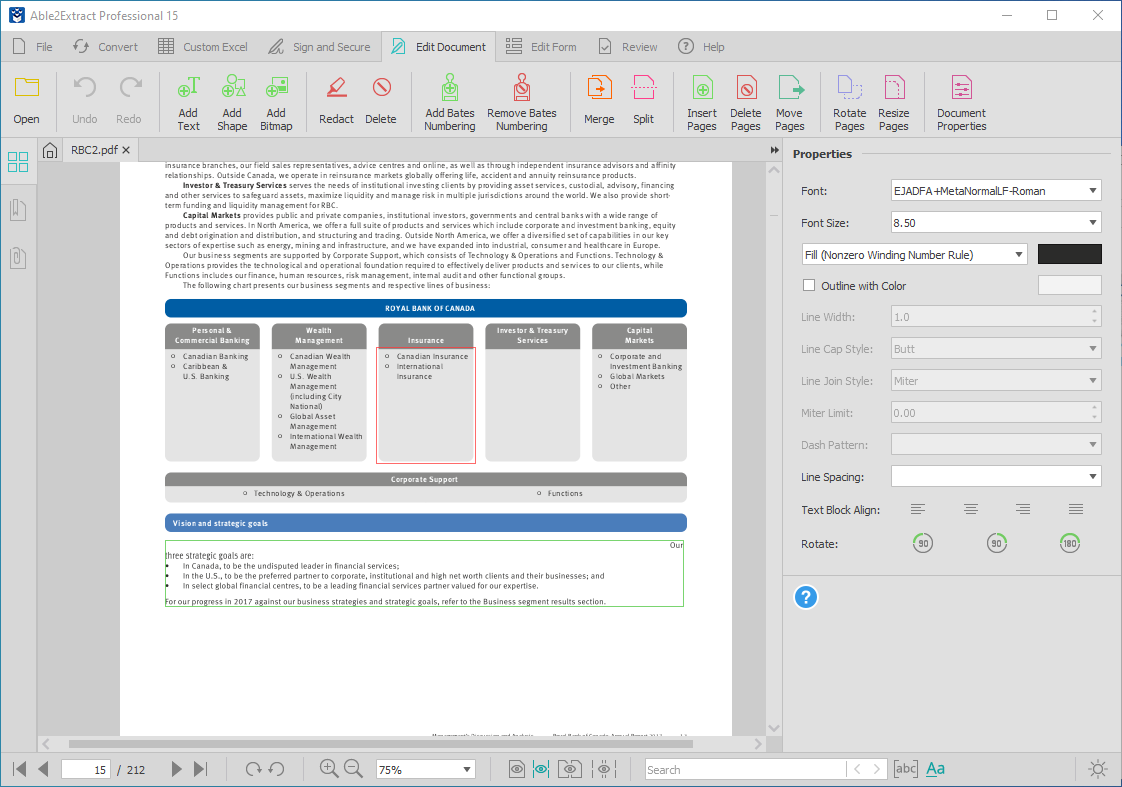Toggle case-sensitive search with abc button
The width and height of the screenshot is (1122, 787).
(x=905, y=768)
